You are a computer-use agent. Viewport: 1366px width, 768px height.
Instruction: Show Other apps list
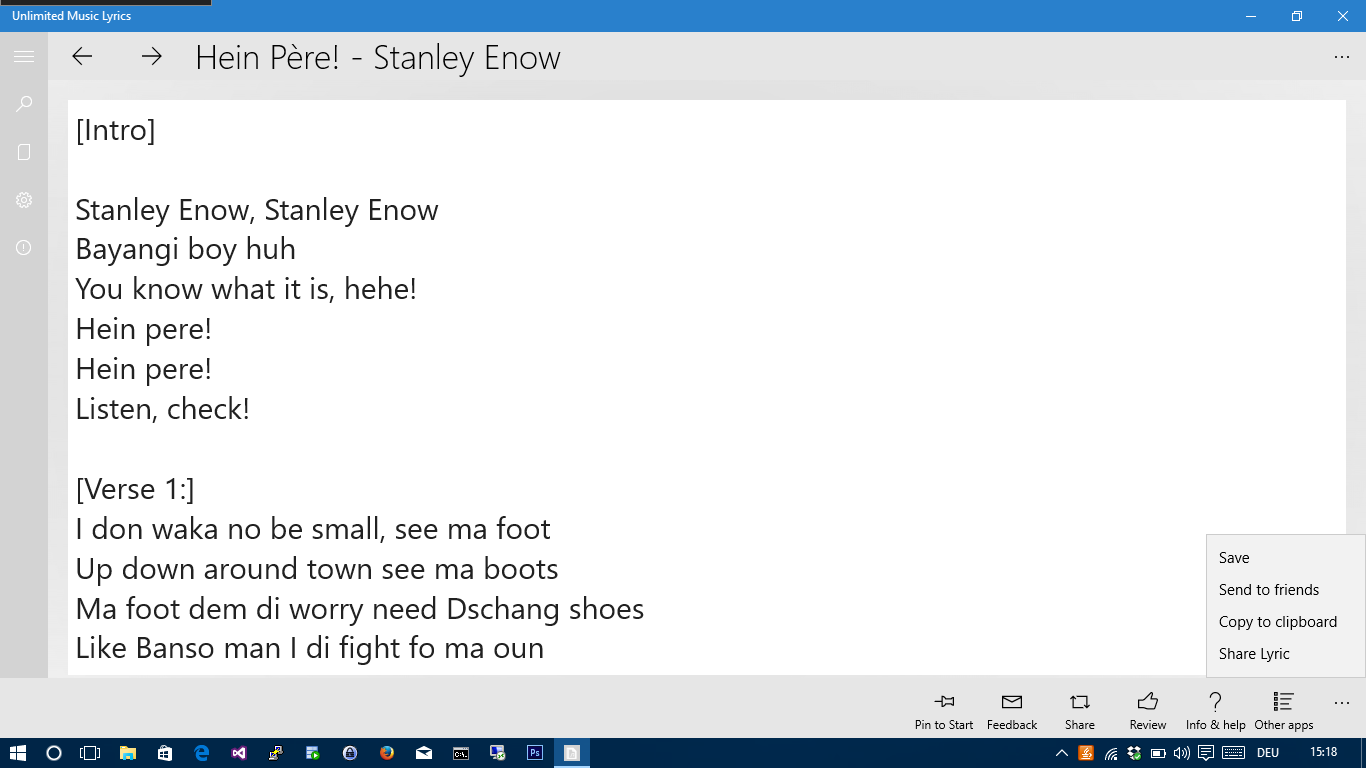1283,708
